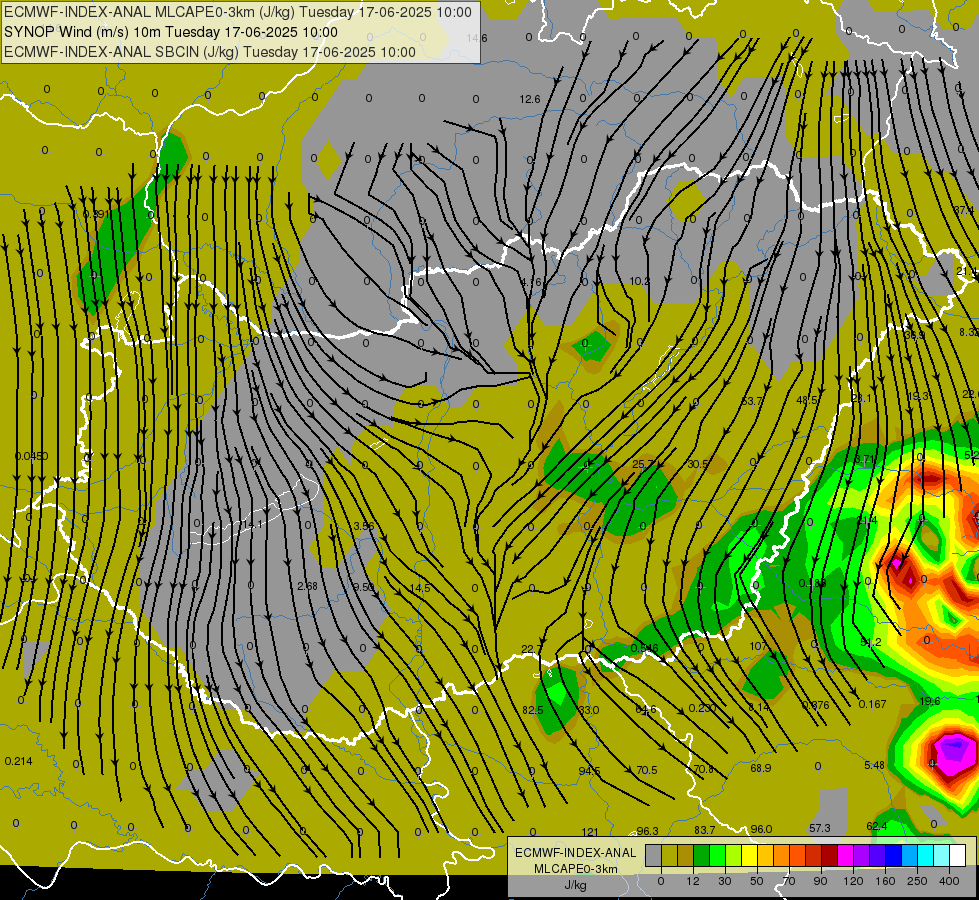The image size is (979, 900).
Task: Select the magenta swatch in the color legend
Action: point(845,856)
